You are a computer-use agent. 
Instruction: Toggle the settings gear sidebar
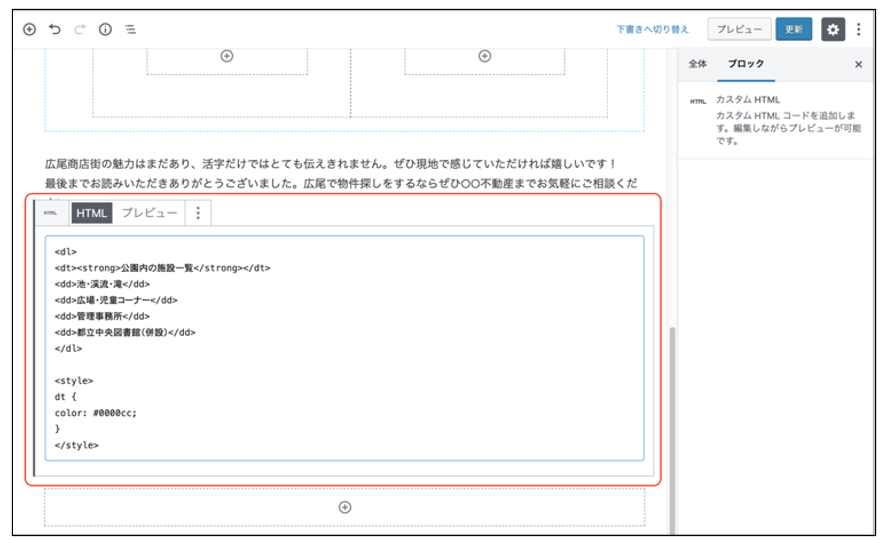pos(833,29)
